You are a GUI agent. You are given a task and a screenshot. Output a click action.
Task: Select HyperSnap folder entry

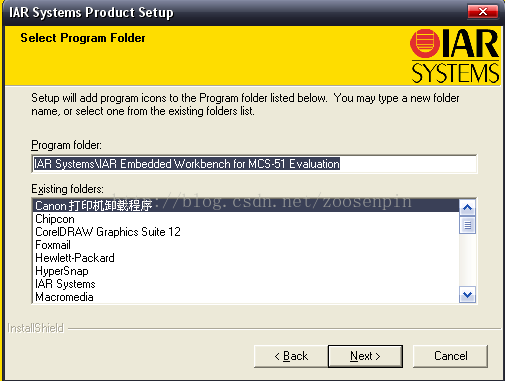click(246, 271)
